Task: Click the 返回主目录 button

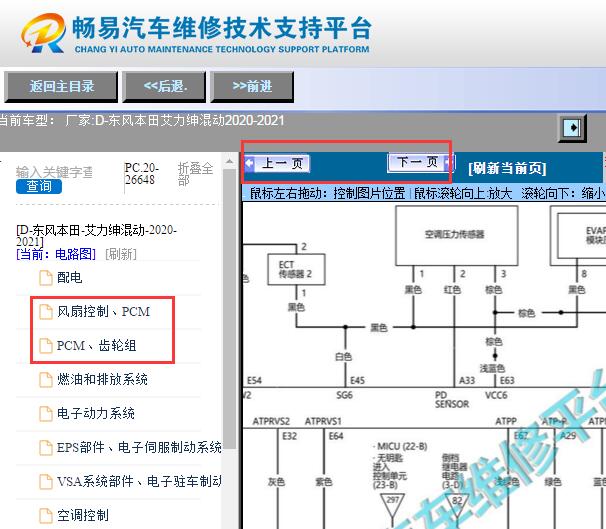Action: pyautogui.click(x=61, y=87)
